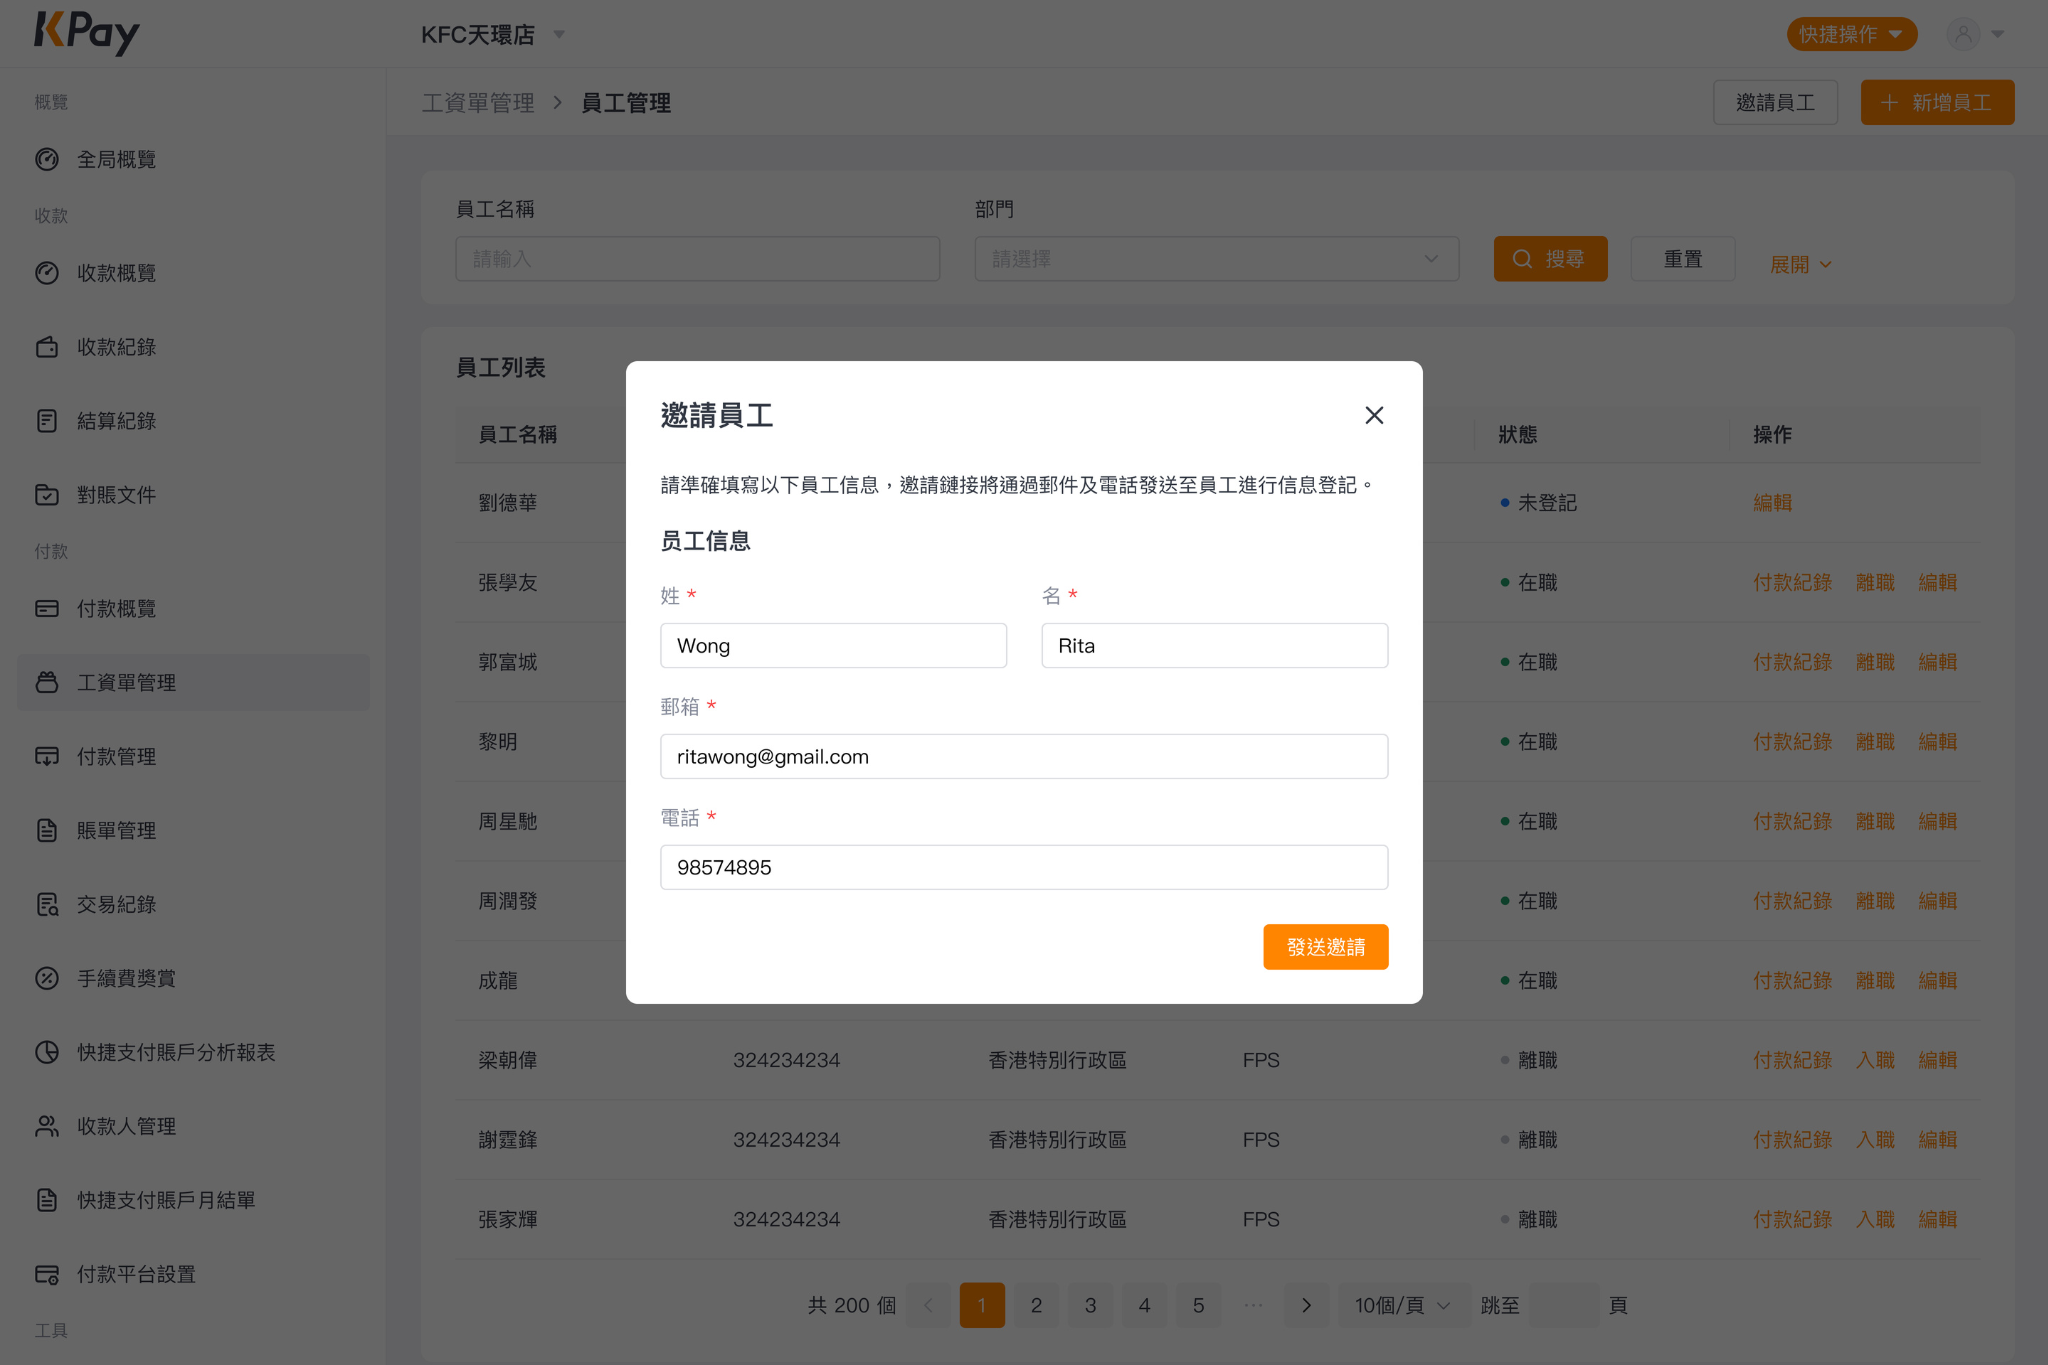Close the 邀請員工 dialog with the X
This screenshot has width=2048, height=1365.
tap(1374, 415)
